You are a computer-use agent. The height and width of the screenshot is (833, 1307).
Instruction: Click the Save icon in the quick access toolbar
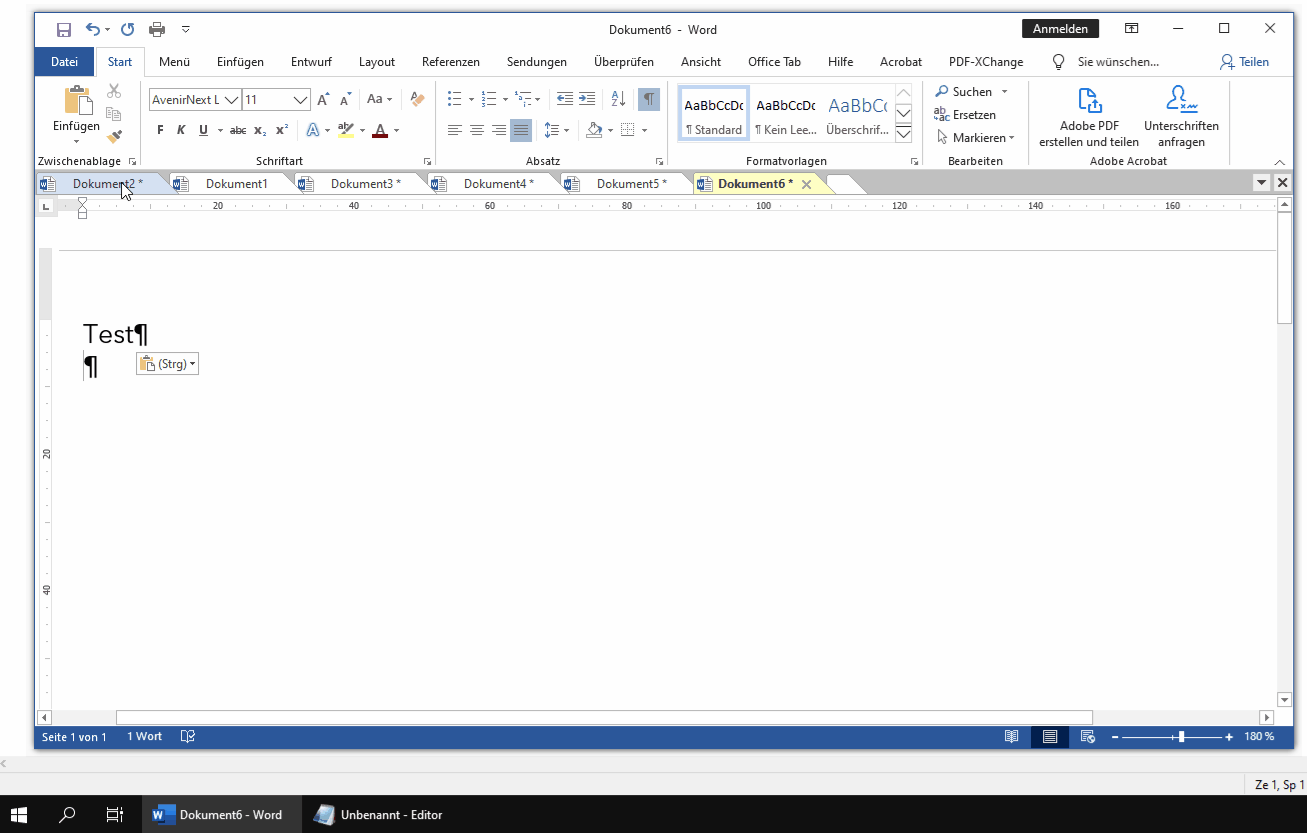(63, 30)
